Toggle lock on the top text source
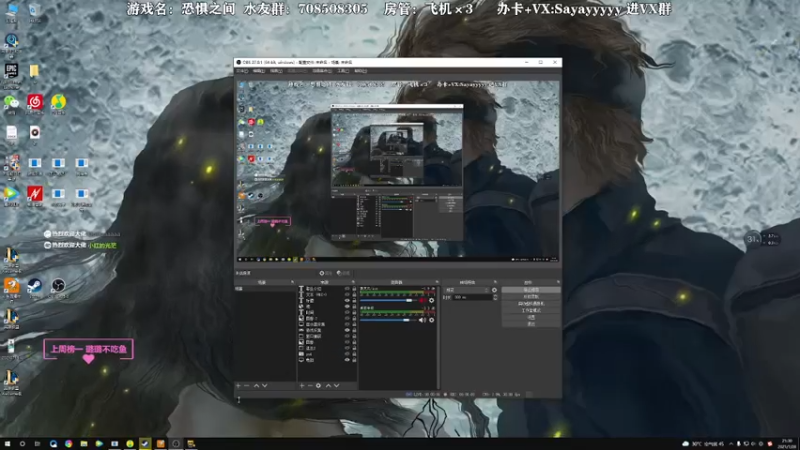Viewport: 800px width, 450px height. [x=354, y=289]
